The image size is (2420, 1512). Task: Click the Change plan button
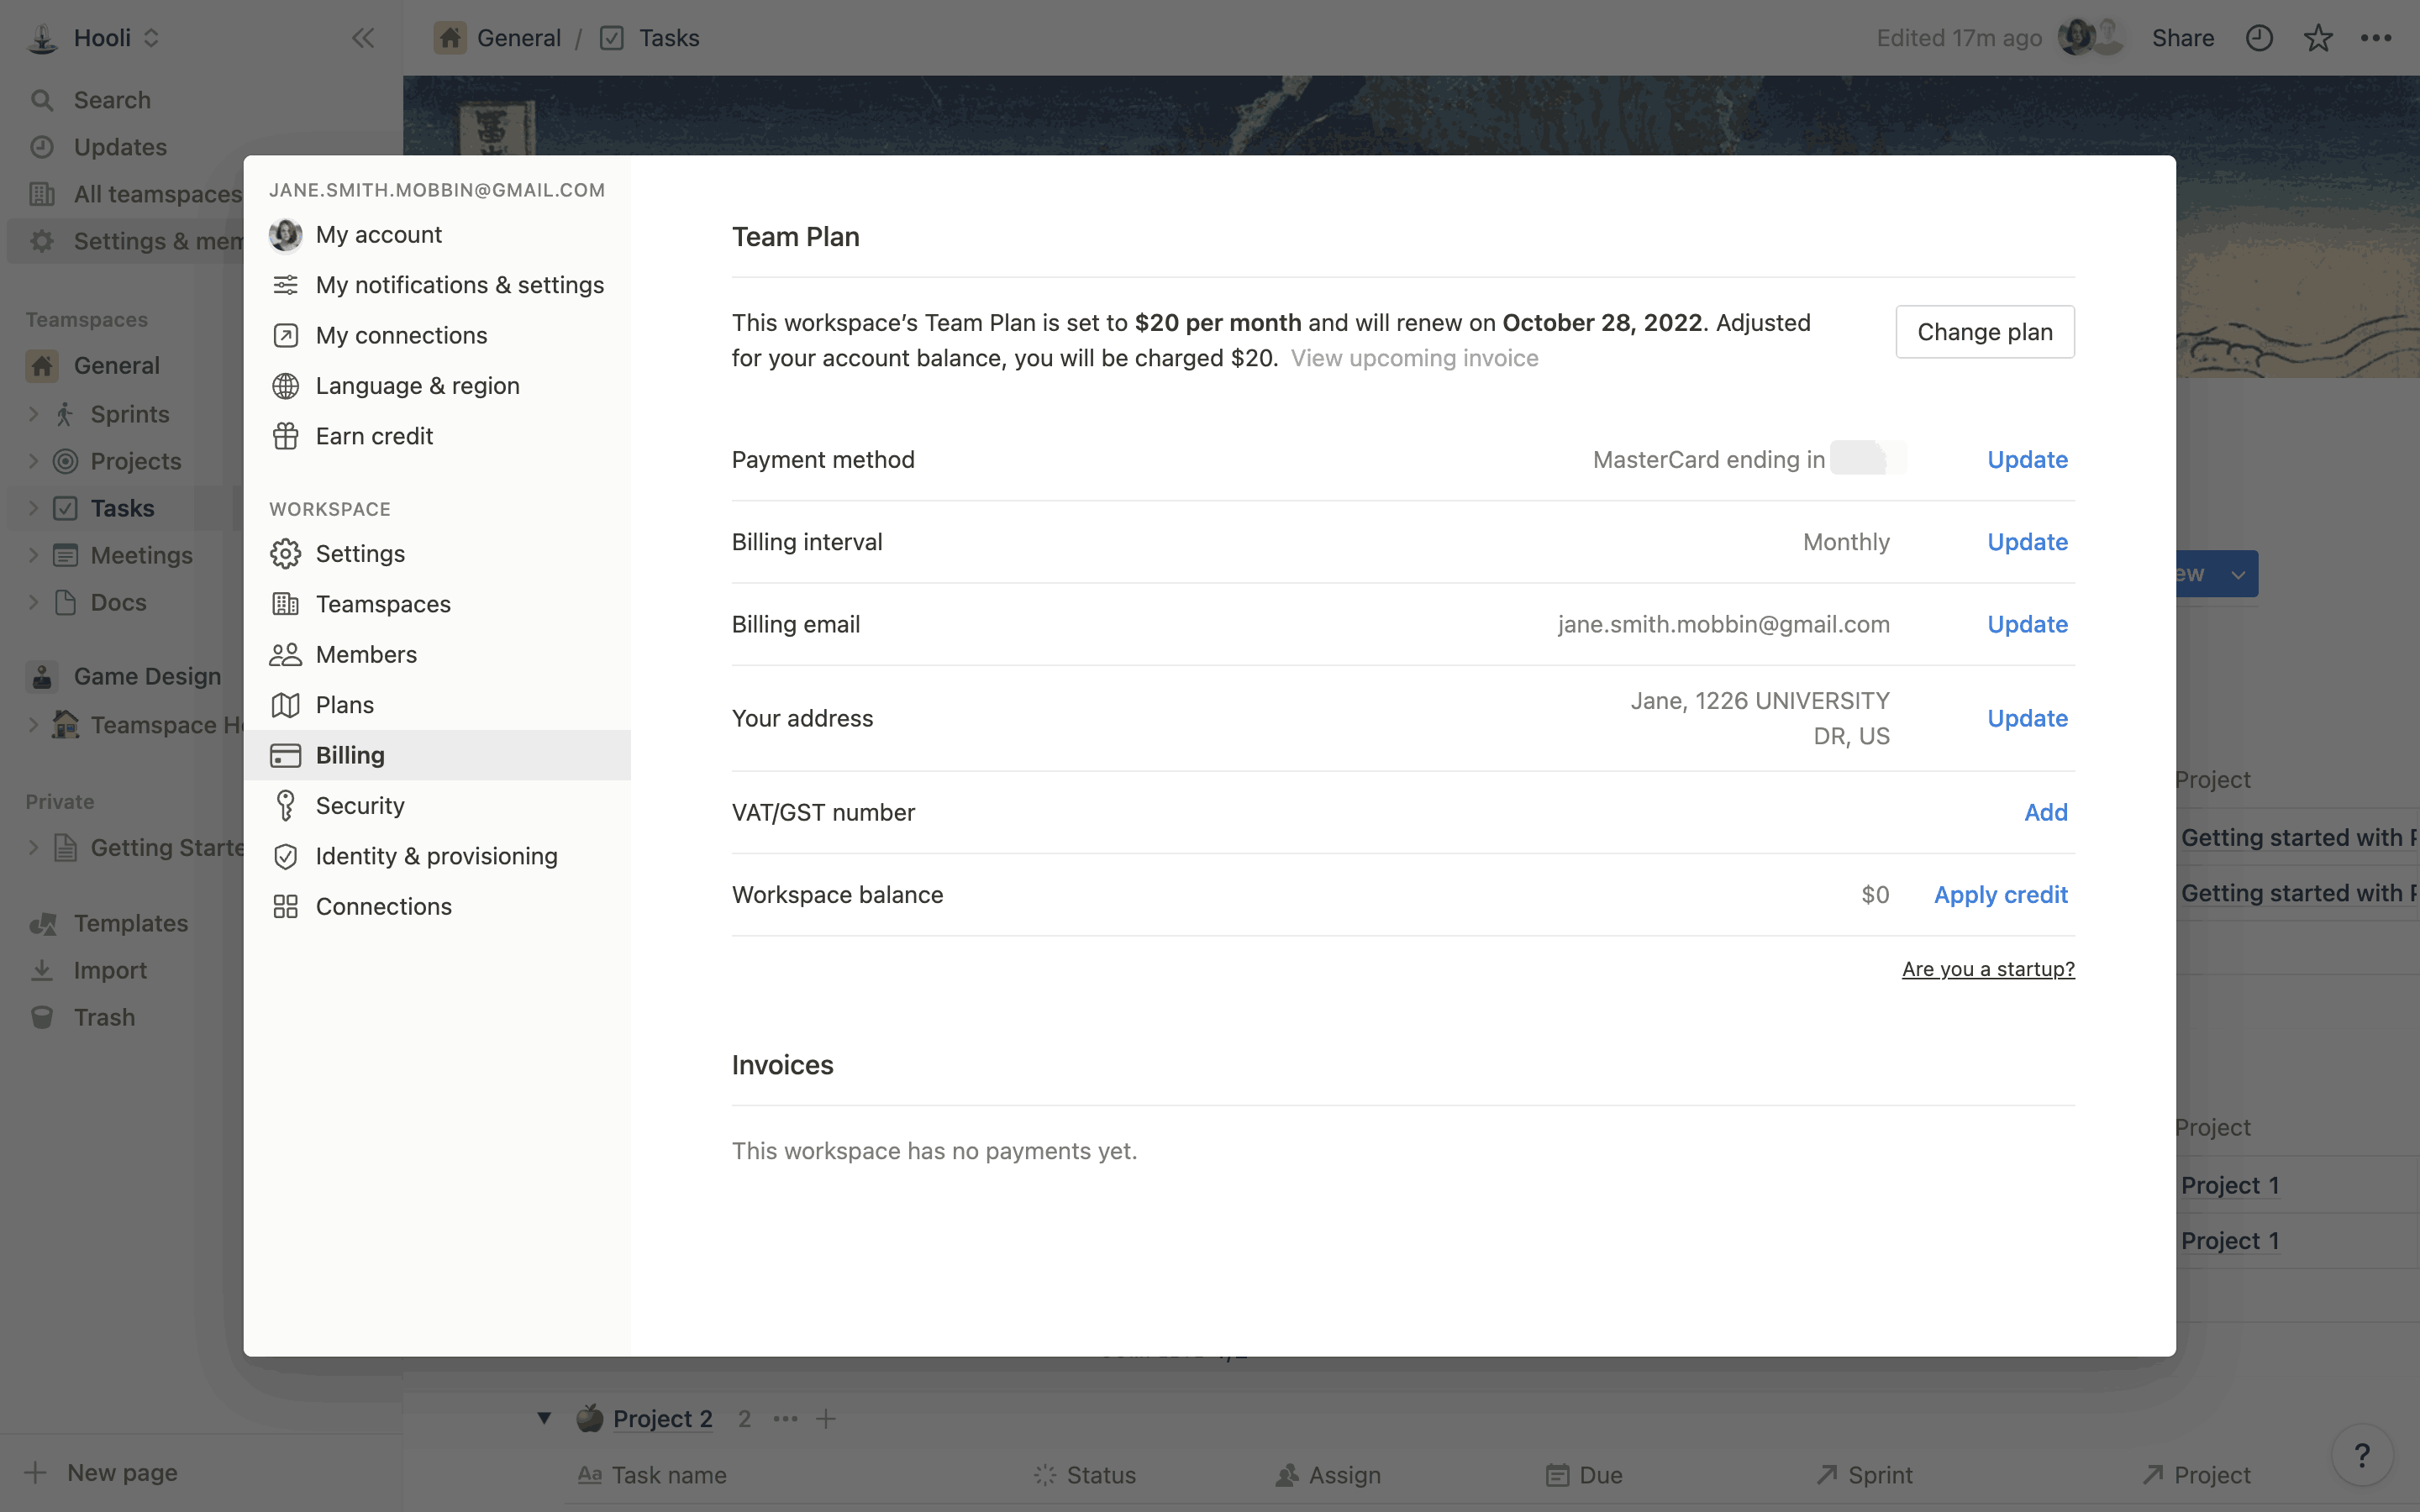pos(1984,332)
